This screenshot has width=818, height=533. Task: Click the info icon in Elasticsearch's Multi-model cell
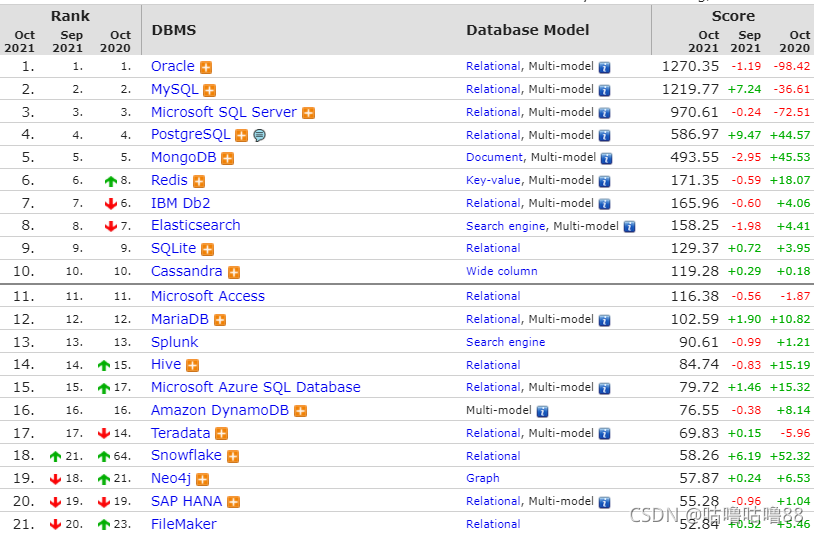coord(629,226)
